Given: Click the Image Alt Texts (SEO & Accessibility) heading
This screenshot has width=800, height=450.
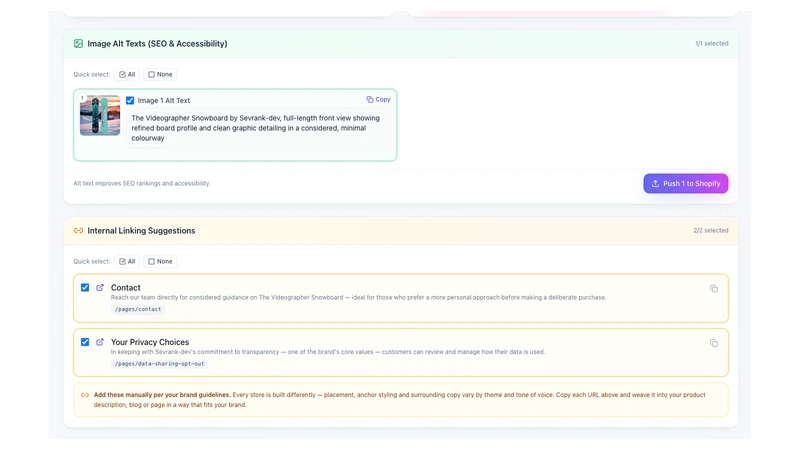Looking at the screenshot, I should (157, 44).
